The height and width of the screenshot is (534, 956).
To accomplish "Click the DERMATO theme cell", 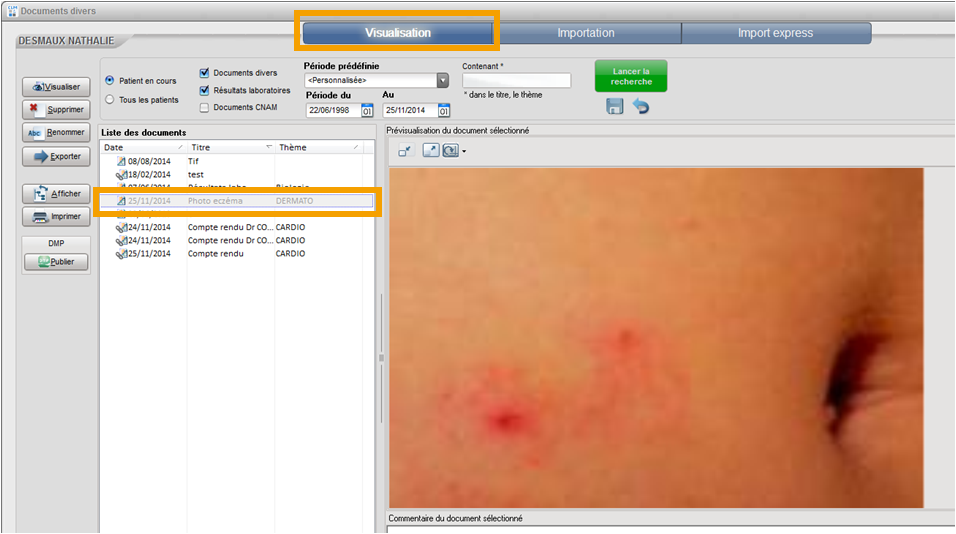I will [x=294, y=201].
